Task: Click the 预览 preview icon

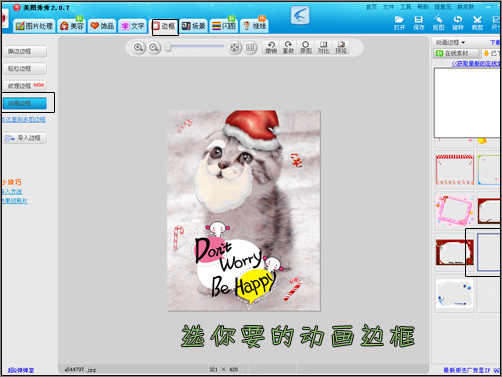Action: click(341, 47)
